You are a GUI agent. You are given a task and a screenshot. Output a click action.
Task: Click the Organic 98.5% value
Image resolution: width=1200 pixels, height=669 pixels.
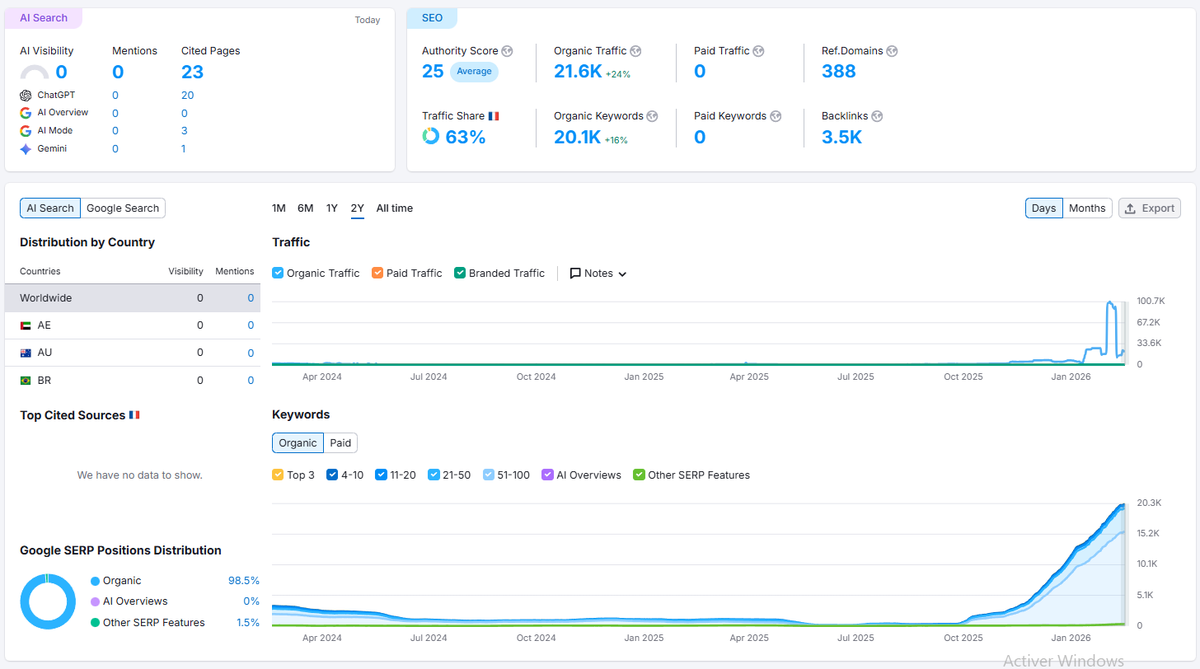point(244,580)
